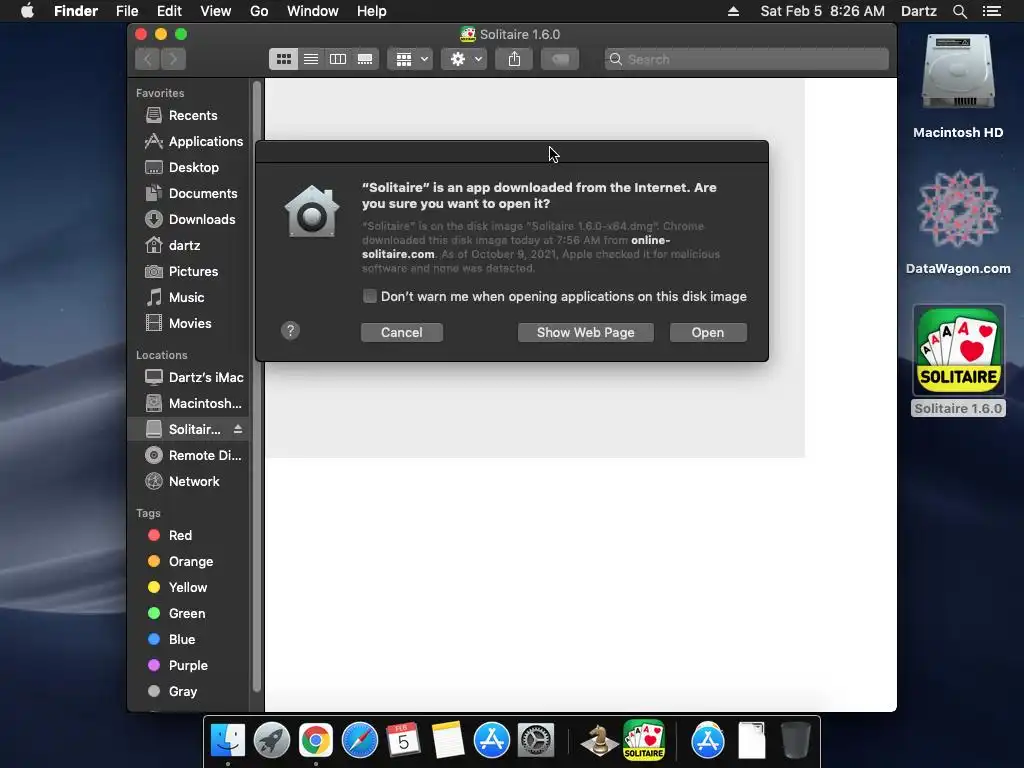This screenshot has height=768, width=1024.
Task: Open the Edit menu
Action: [169, 11]
